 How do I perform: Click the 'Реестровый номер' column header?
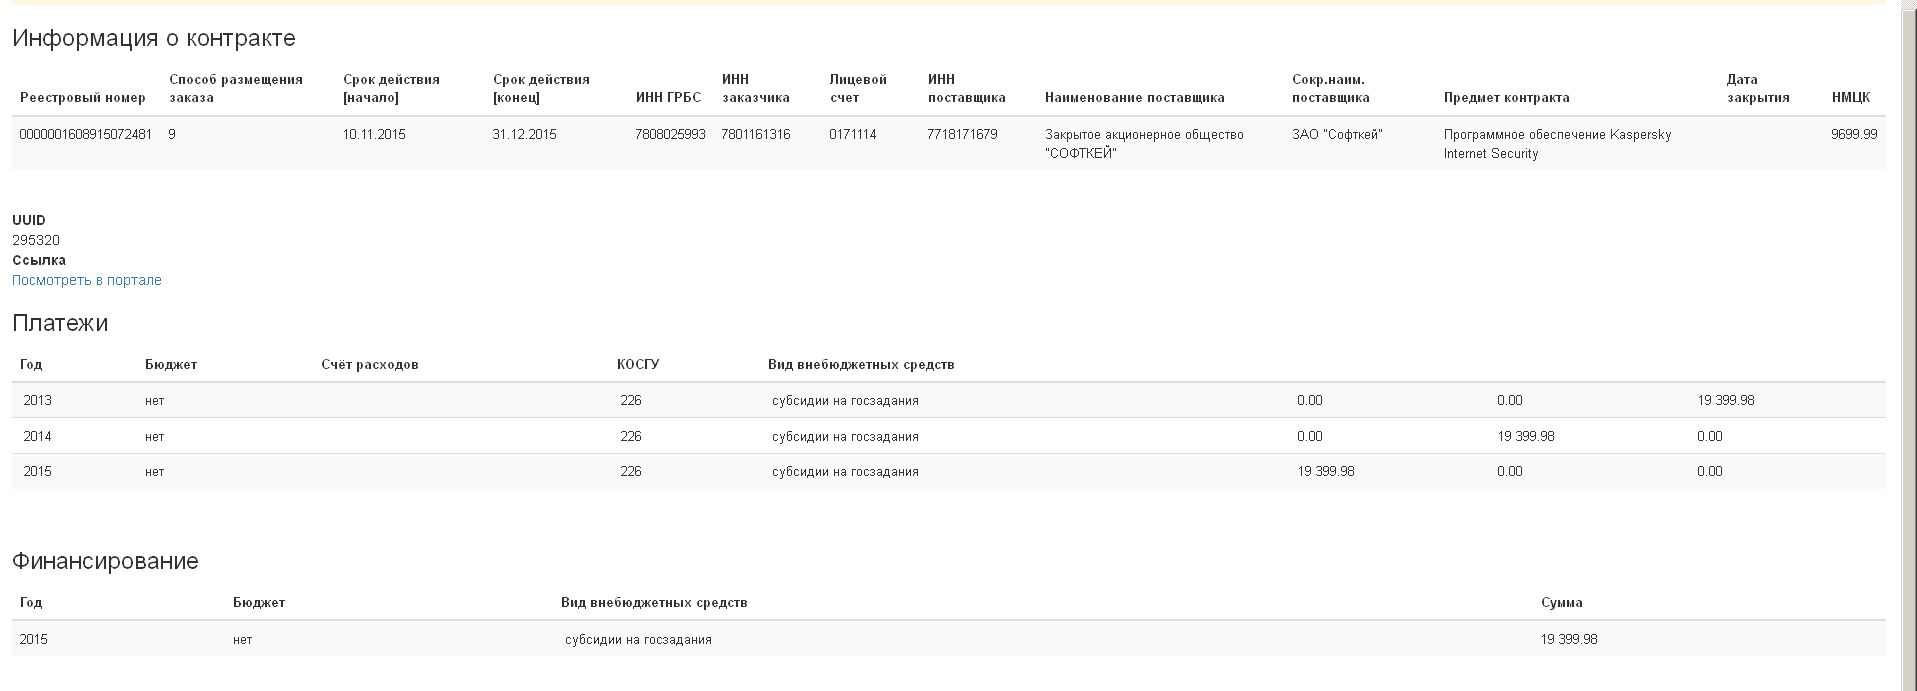[83, 97]
